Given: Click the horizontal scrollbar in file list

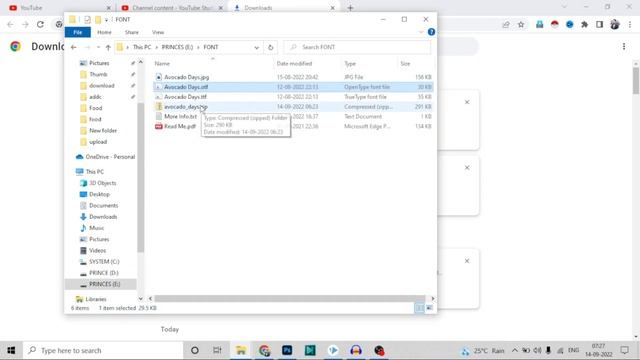Looking at the screenshot, I should (x=289, y=299).
